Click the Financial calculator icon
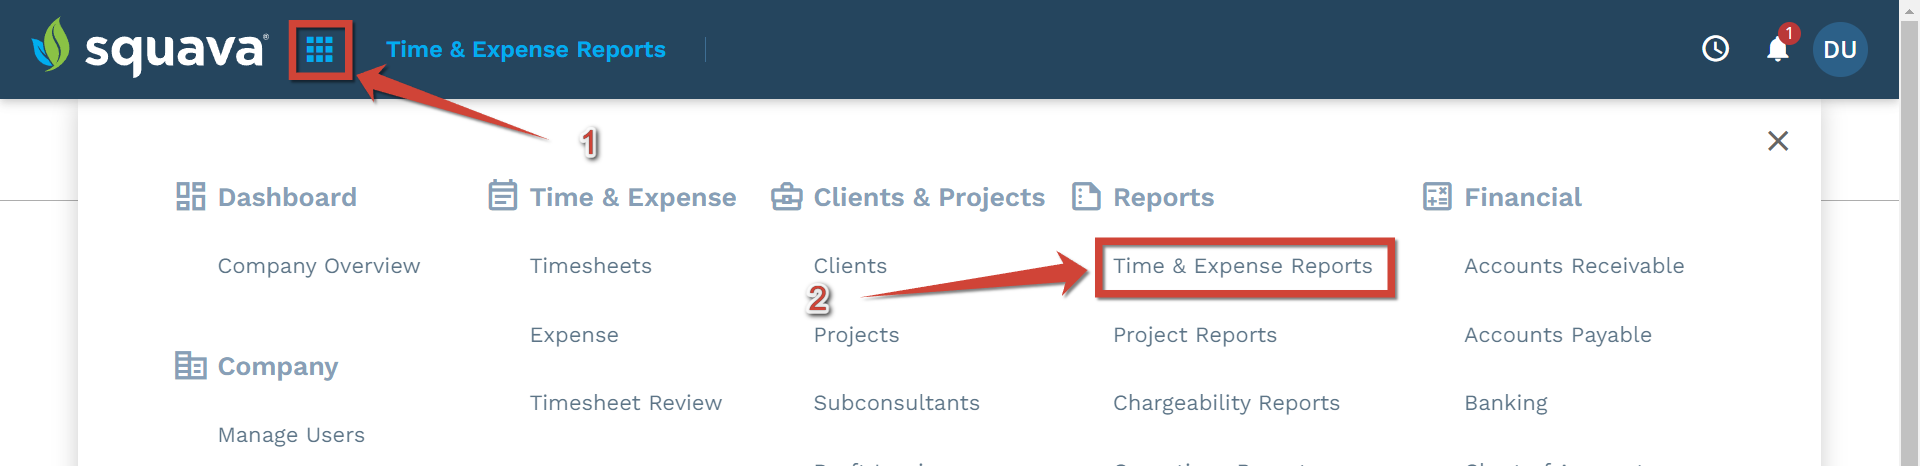The width and height of the screenshot is (1920, 466). click(x=1437, y=197)
